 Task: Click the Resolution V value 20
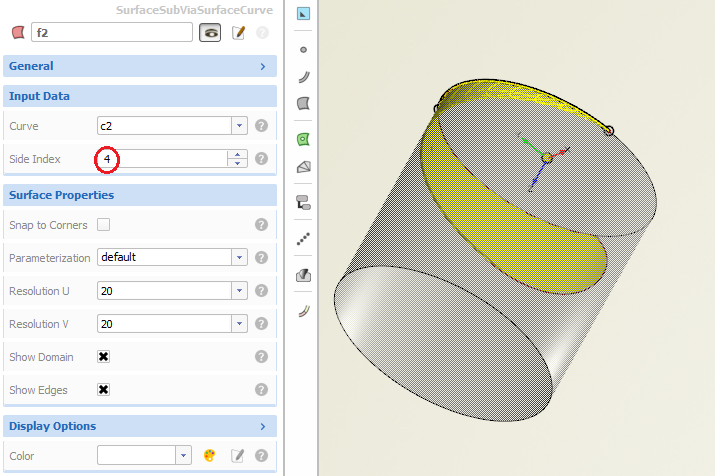pos(164,323)
